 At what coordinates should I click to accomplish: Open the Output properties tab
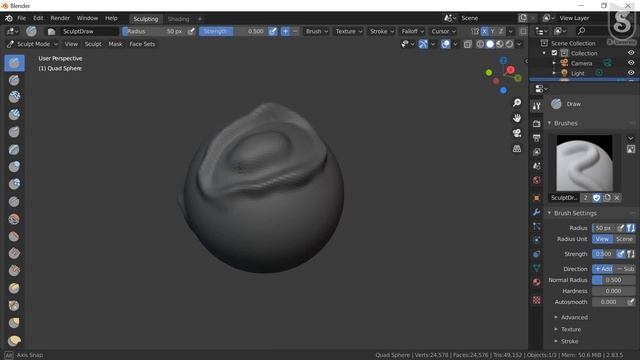pos(537,138)
